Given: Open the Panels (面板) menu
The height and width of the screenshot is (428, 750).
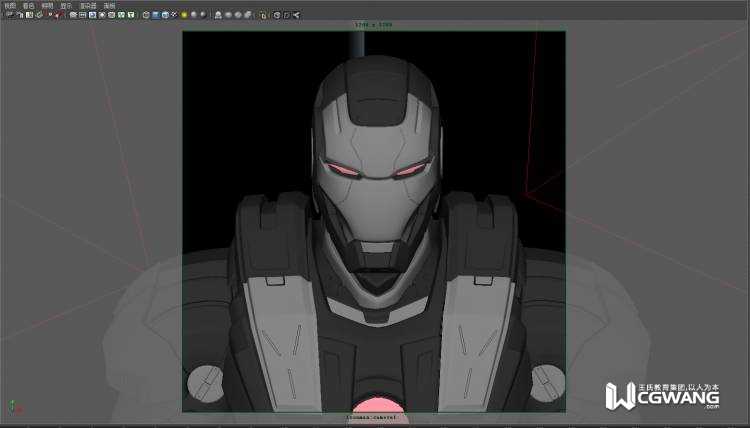Looking at the screenshot, I should [110, 6].
